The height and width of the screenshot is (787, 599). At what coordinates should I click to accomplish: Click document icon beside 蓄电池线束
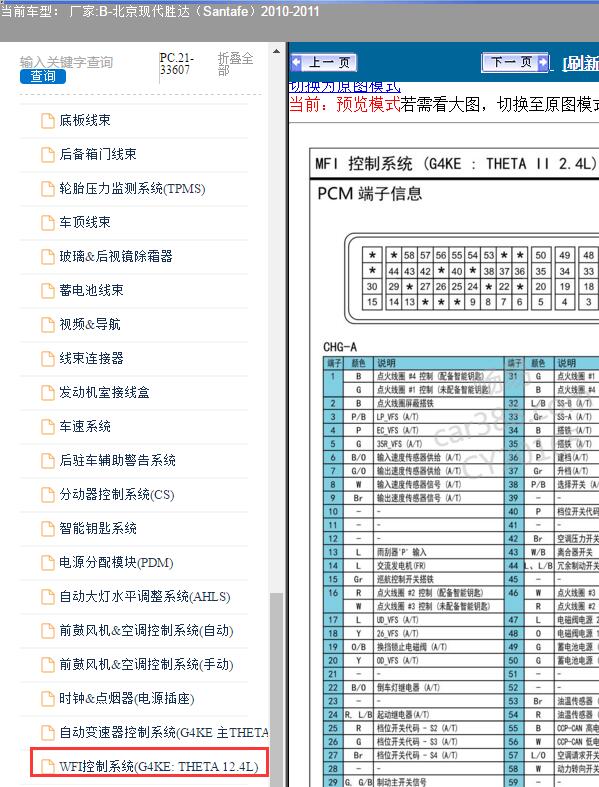[48, 291]
